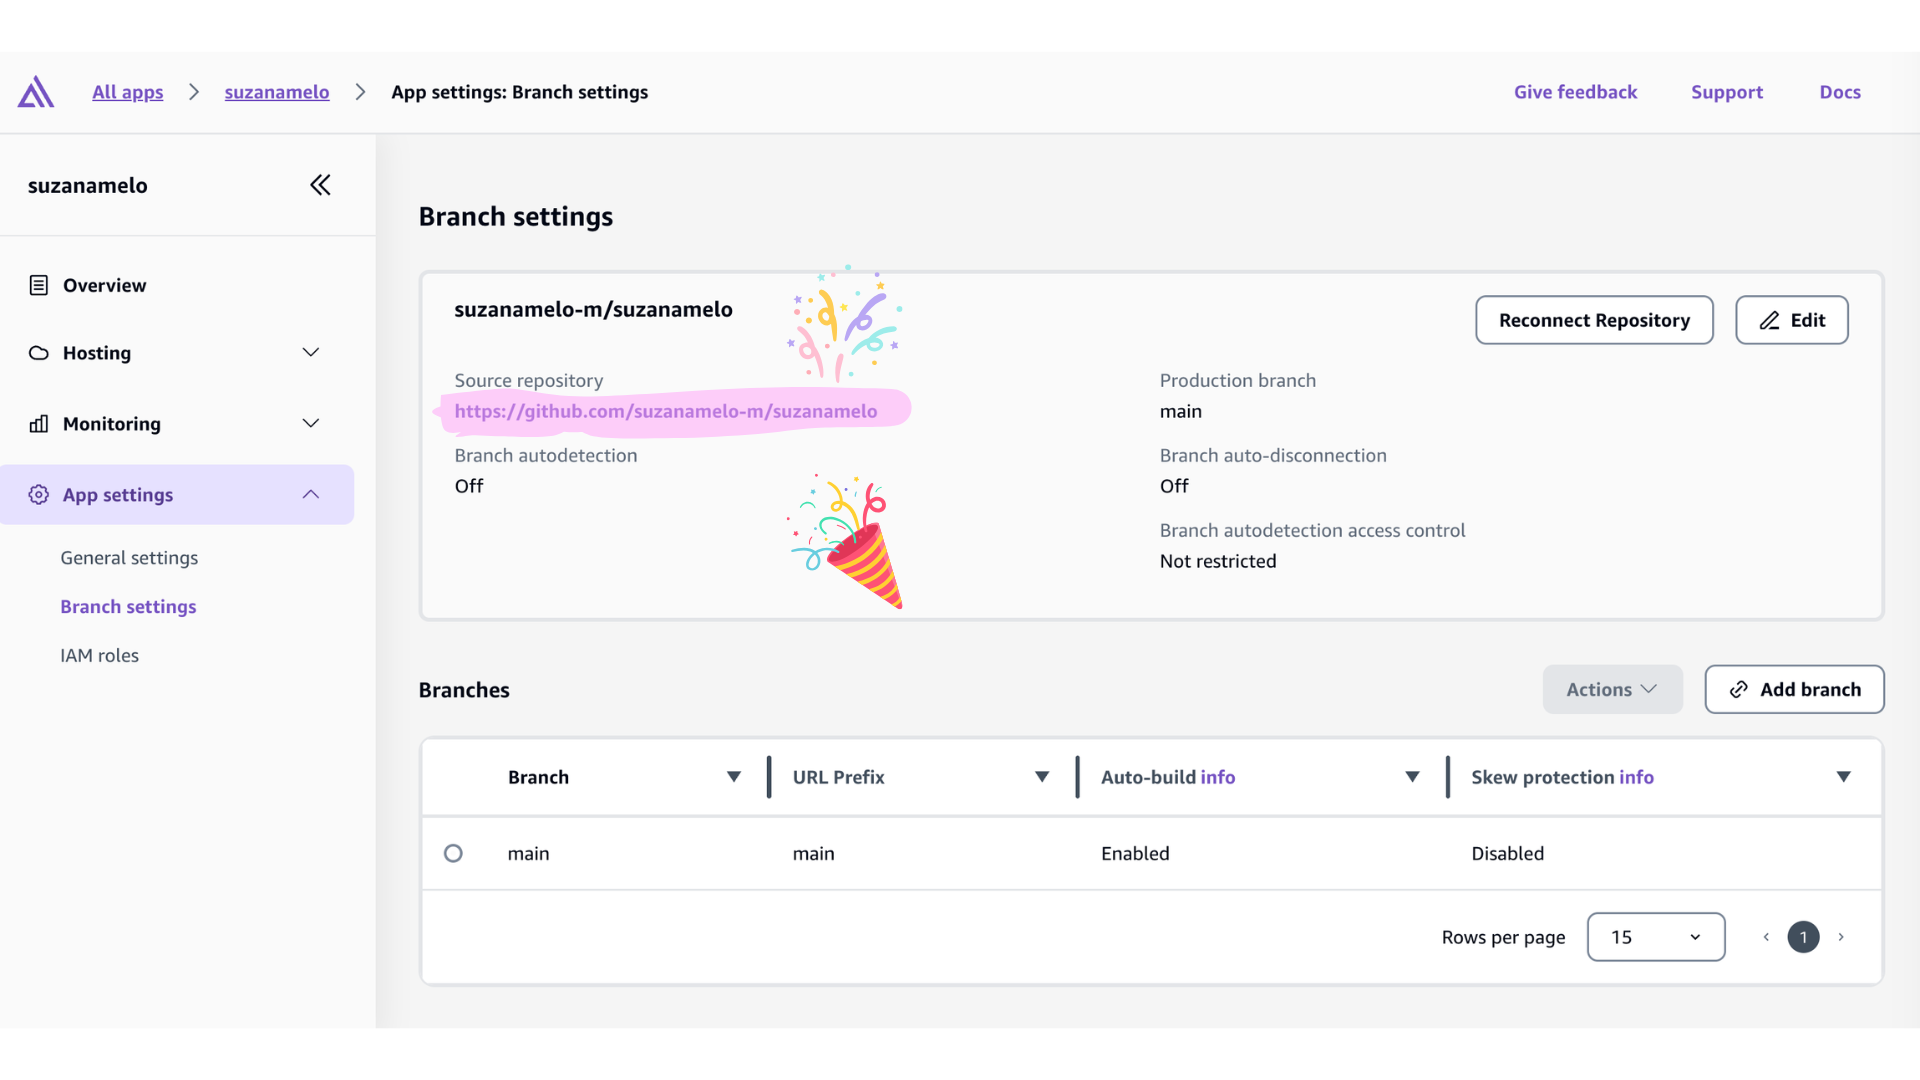
Task: Click the AWS Amplify logo icon
Action: point(36,92)
